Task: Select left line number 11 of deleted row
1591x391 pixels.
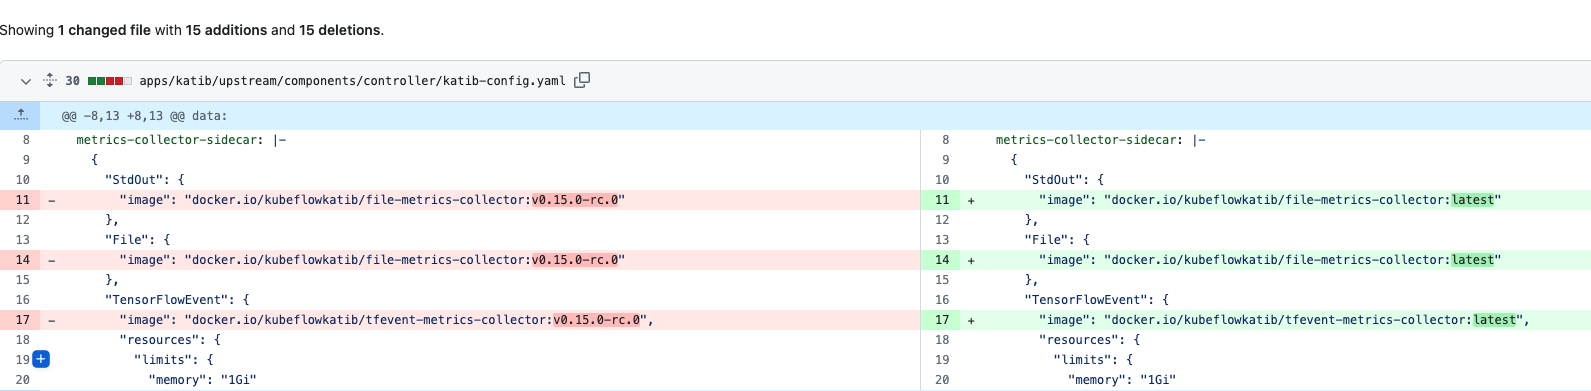Action: tap(22, 200)
